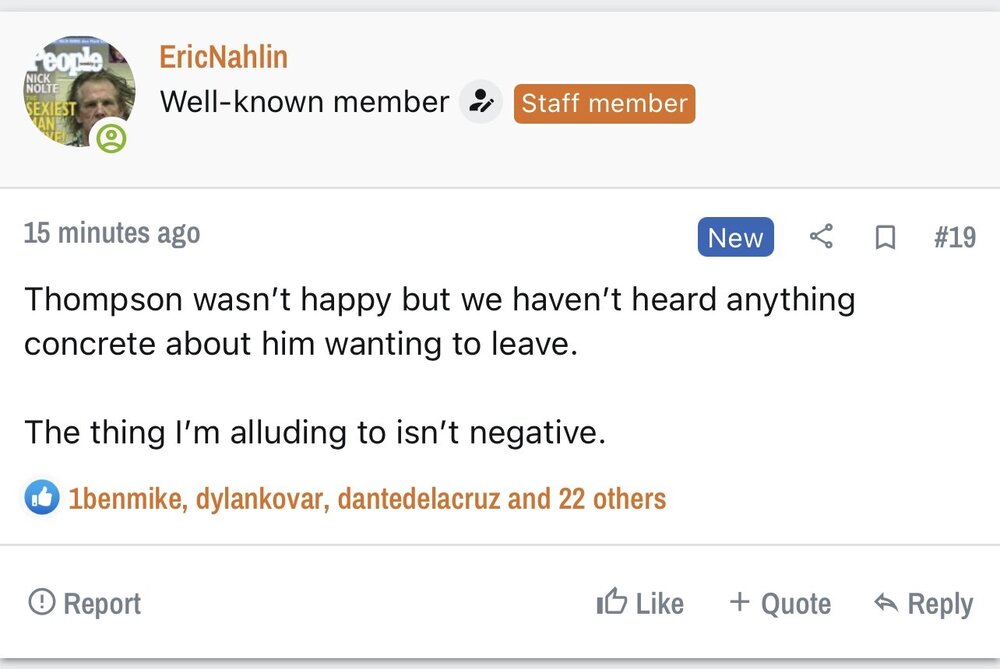Screen dimensions: 1000x669
Task: Click the thread starter pencil icon
Action: point(482,102)
